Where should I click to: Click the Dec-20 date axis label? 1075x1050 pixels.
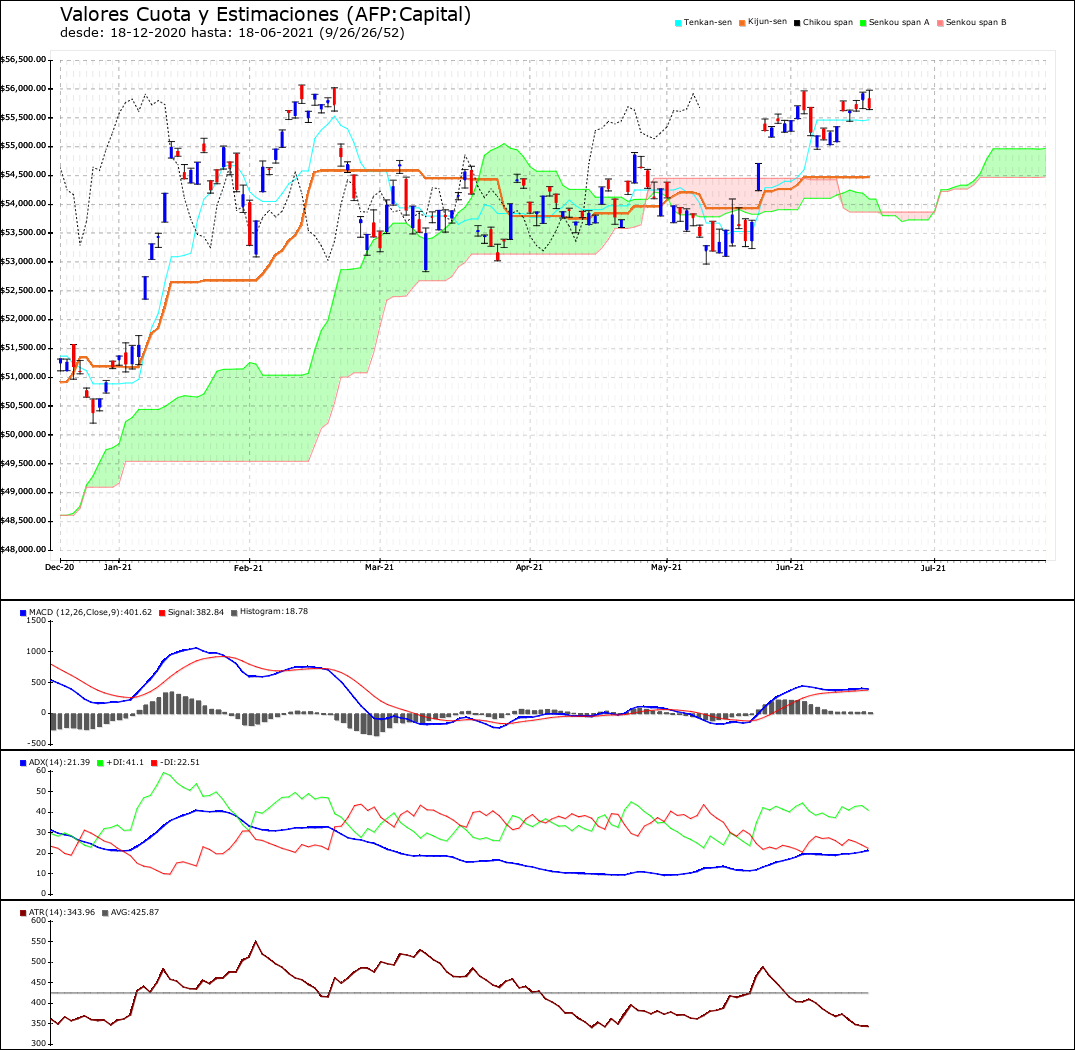[x=60, y=567]
